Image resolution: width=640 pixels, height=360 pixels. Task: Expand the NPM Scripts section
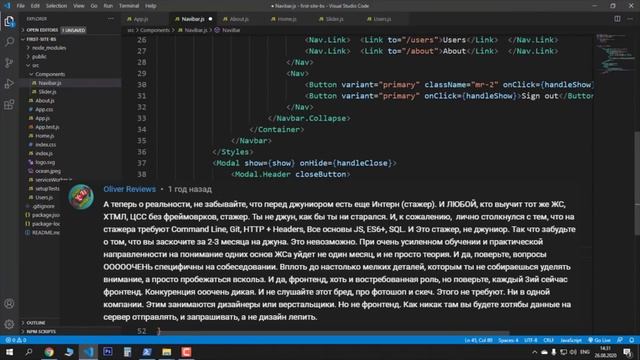click(x=41, y=331)
